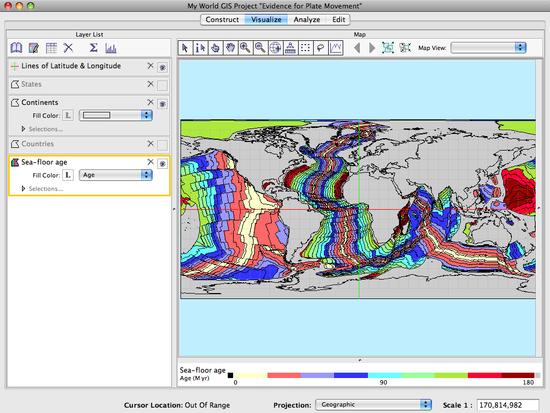Screen dimensions: 550x413
Task: Go to previous map view arrow
Action: (357, 48)
